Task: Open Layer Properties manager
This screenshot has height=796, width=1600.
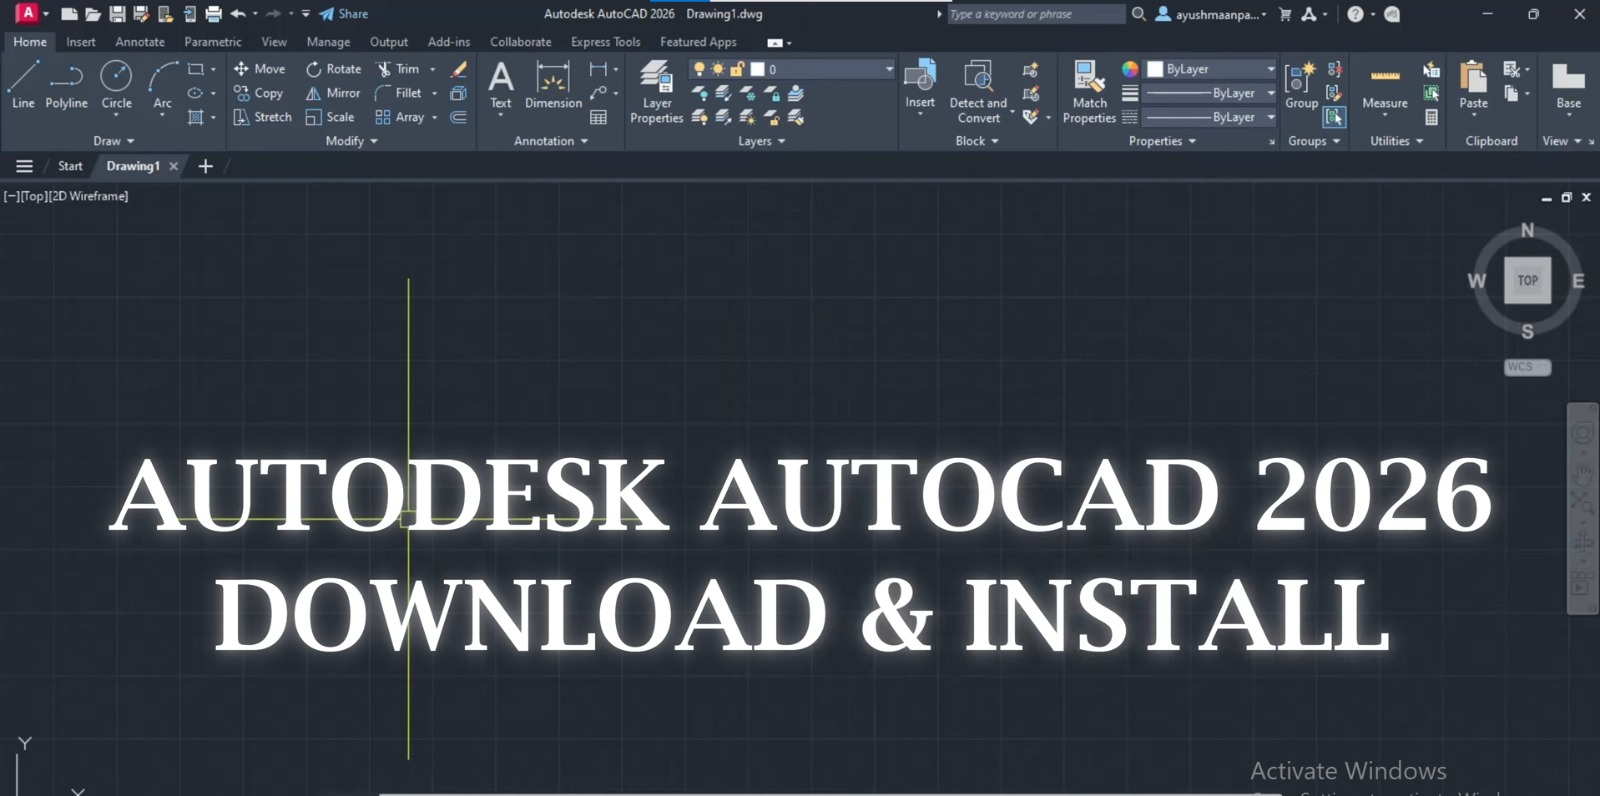Action: pos(657,91)
